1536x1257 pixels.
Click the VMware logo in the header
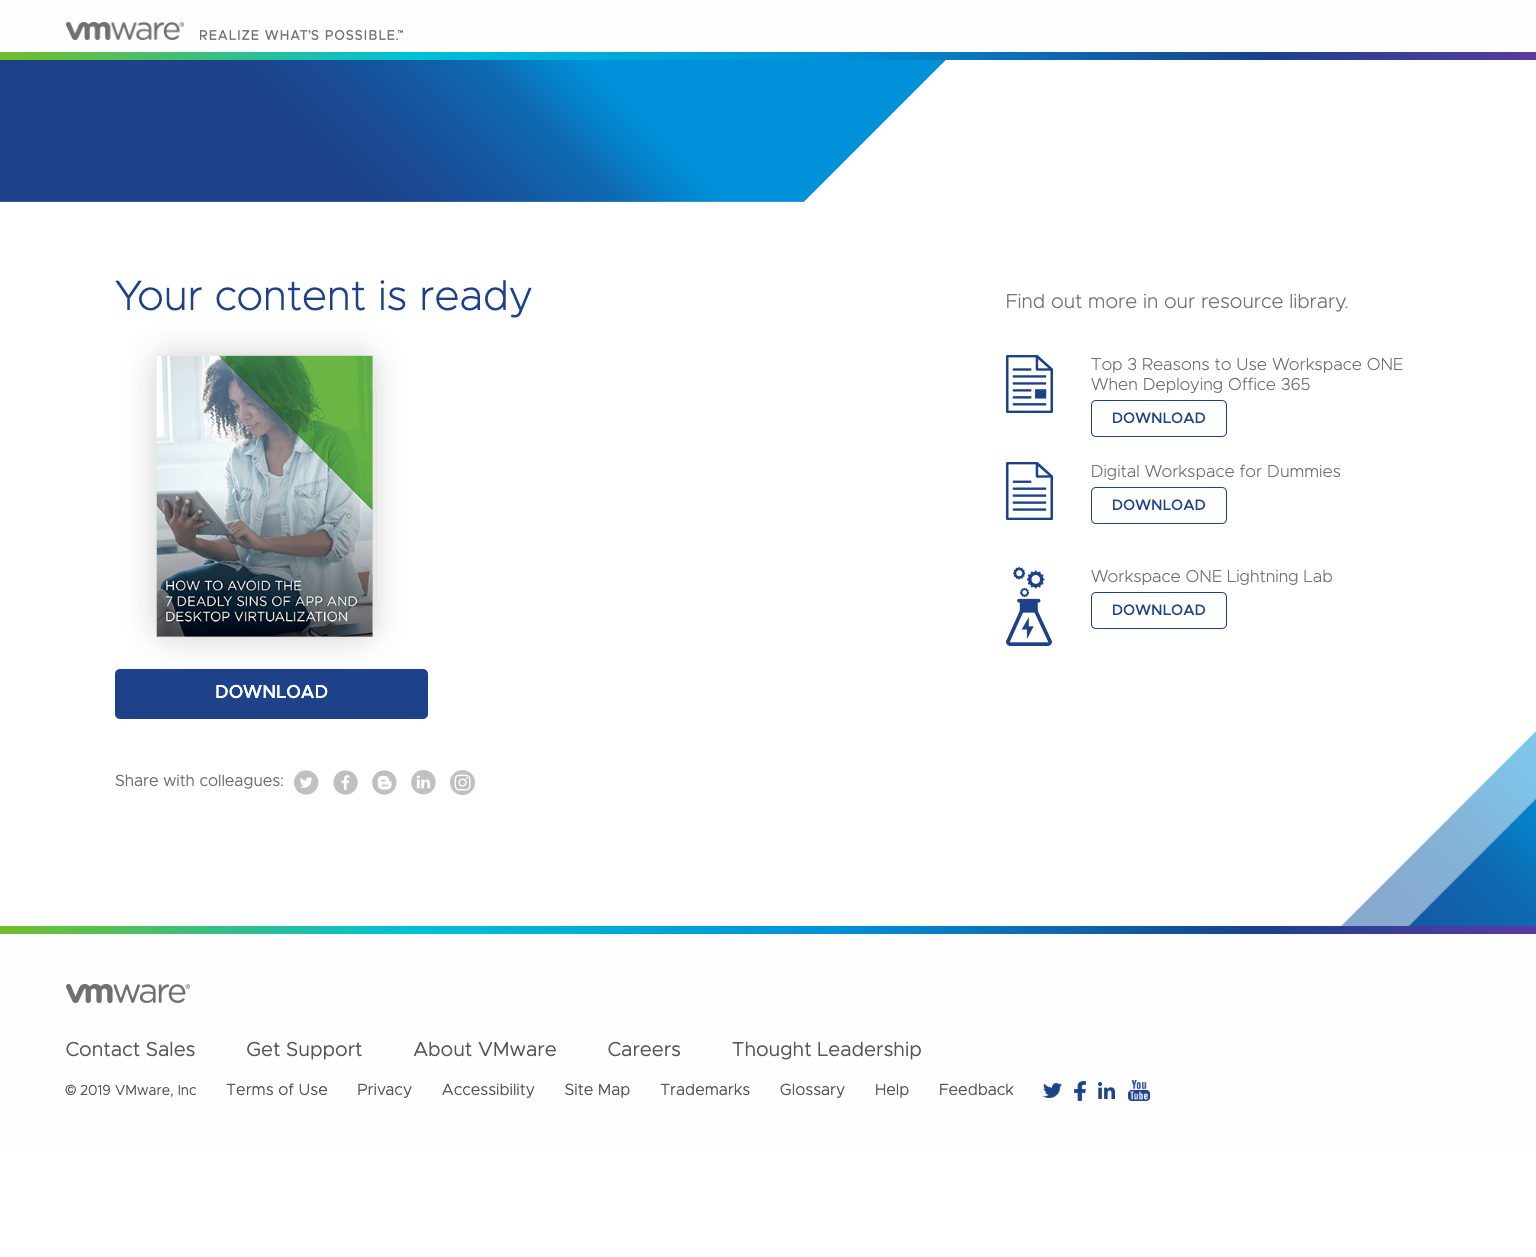coord(124,31)
